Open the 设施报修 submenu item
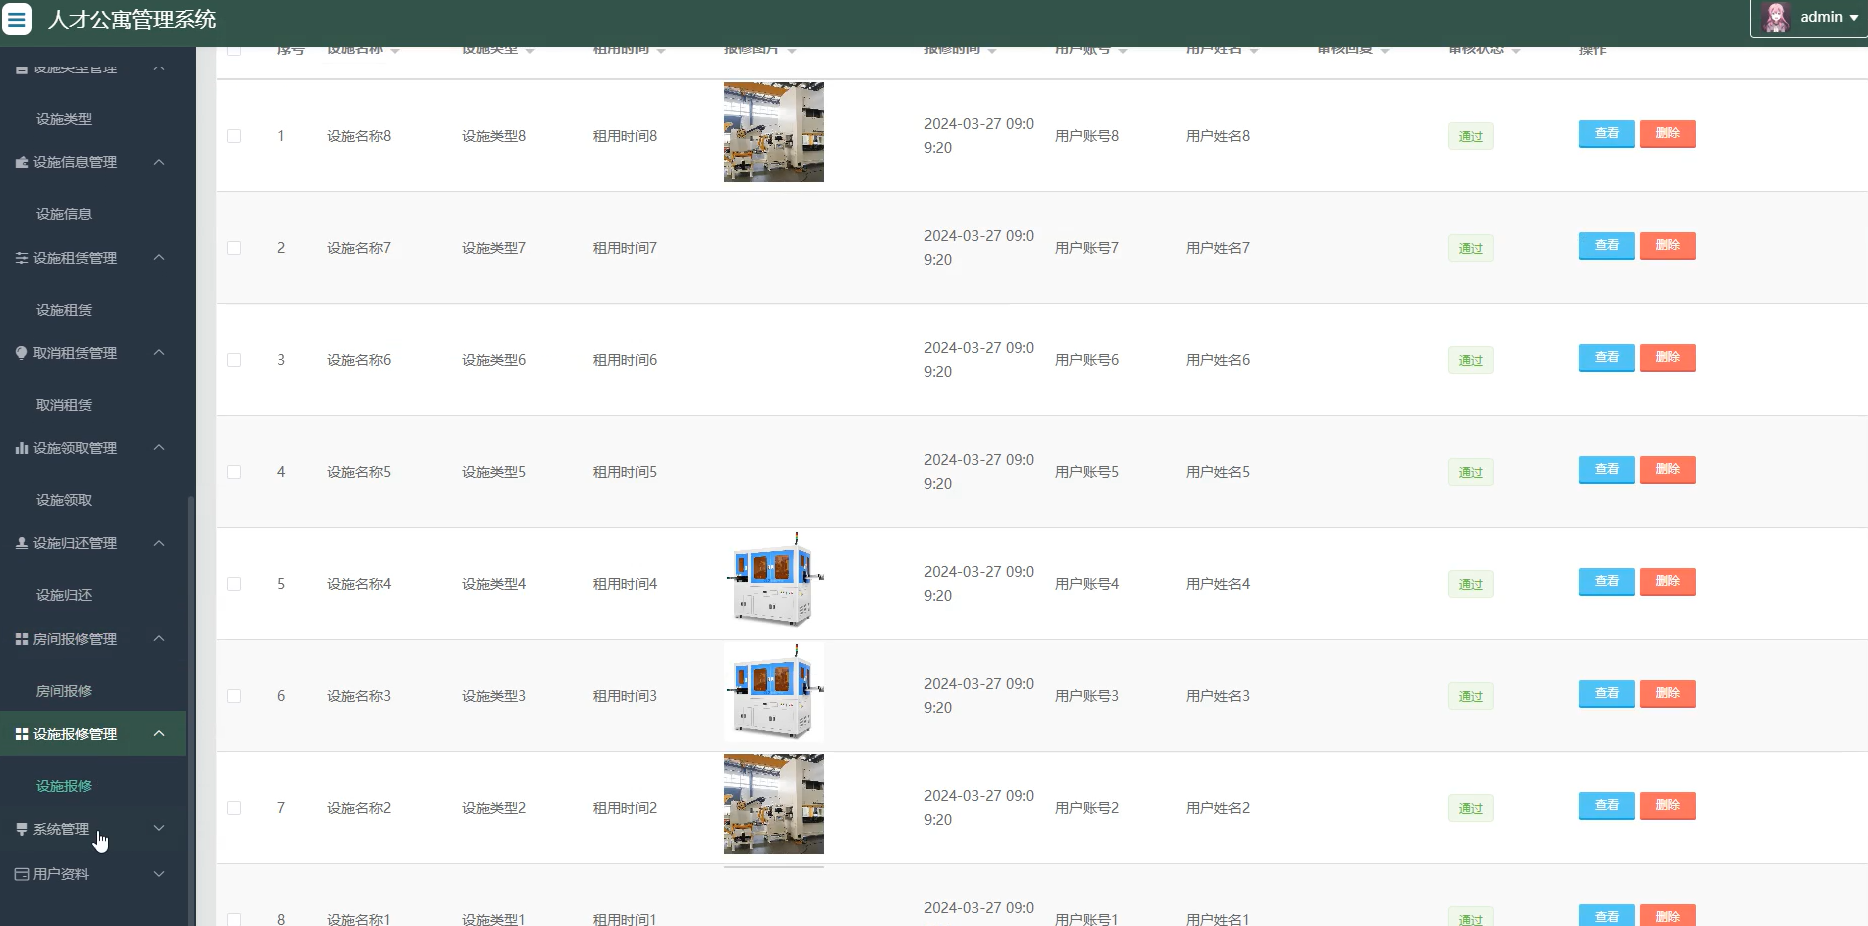1868x926 pixels. [x=64, y=786]
